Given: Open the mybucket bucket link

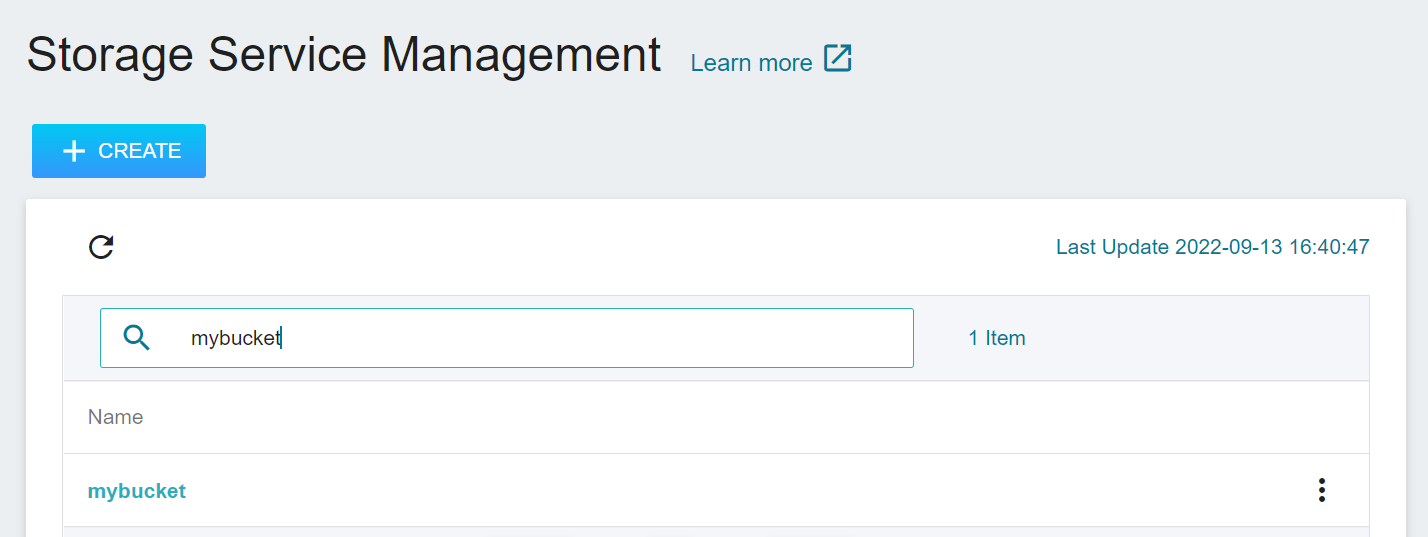Looking at the screenshot, I should click(137, 491).
